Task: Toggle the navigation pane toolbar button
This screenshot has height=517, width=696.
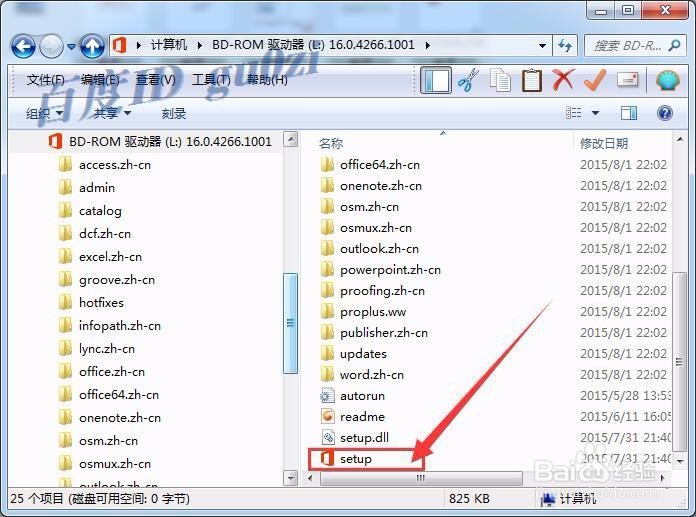Action: tap(436, 80)
